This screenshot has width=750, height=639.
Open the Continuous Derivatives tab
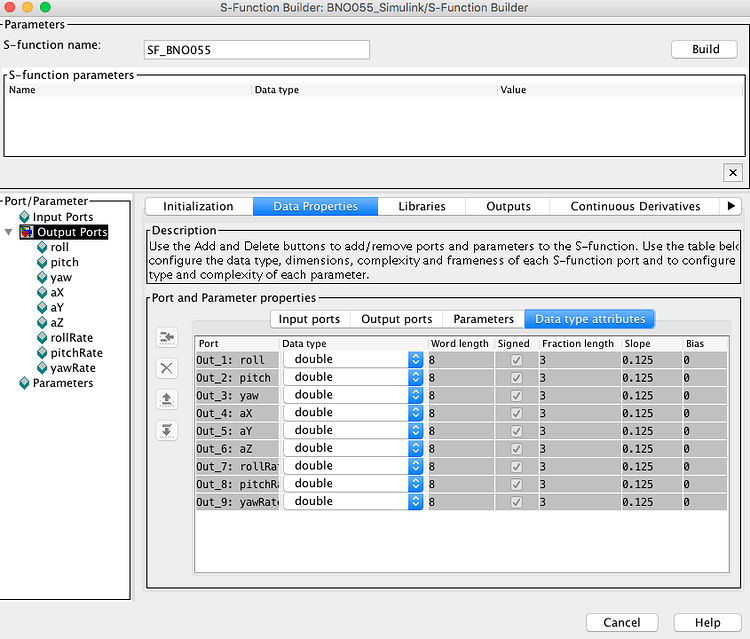point(635,206)
